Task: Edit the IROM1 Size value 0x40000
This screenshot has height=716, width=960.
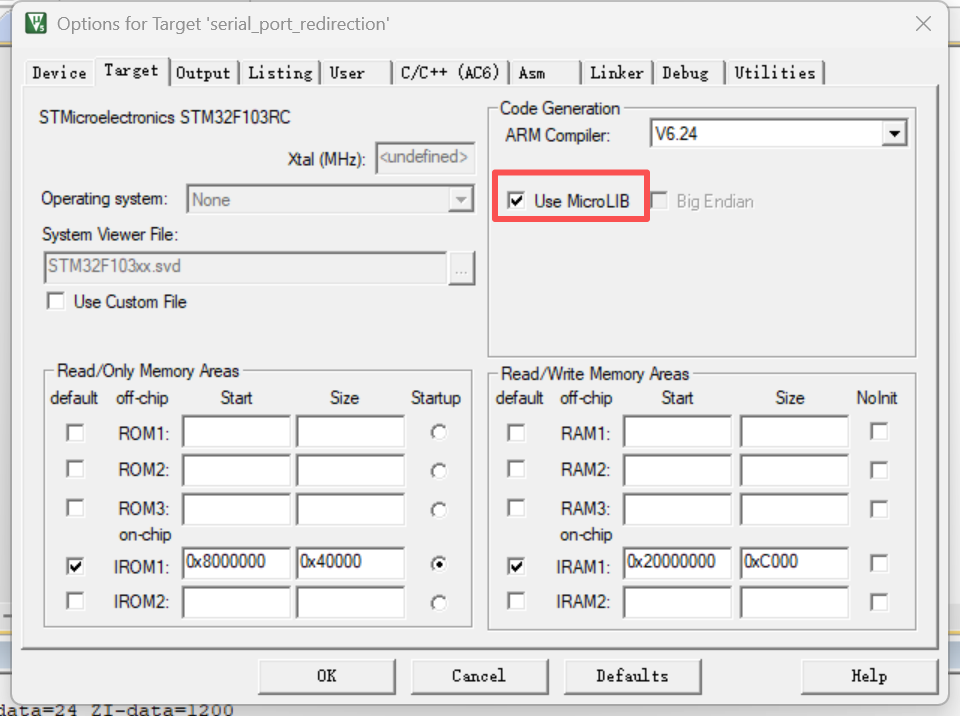Action: click(x=350, y=563)
